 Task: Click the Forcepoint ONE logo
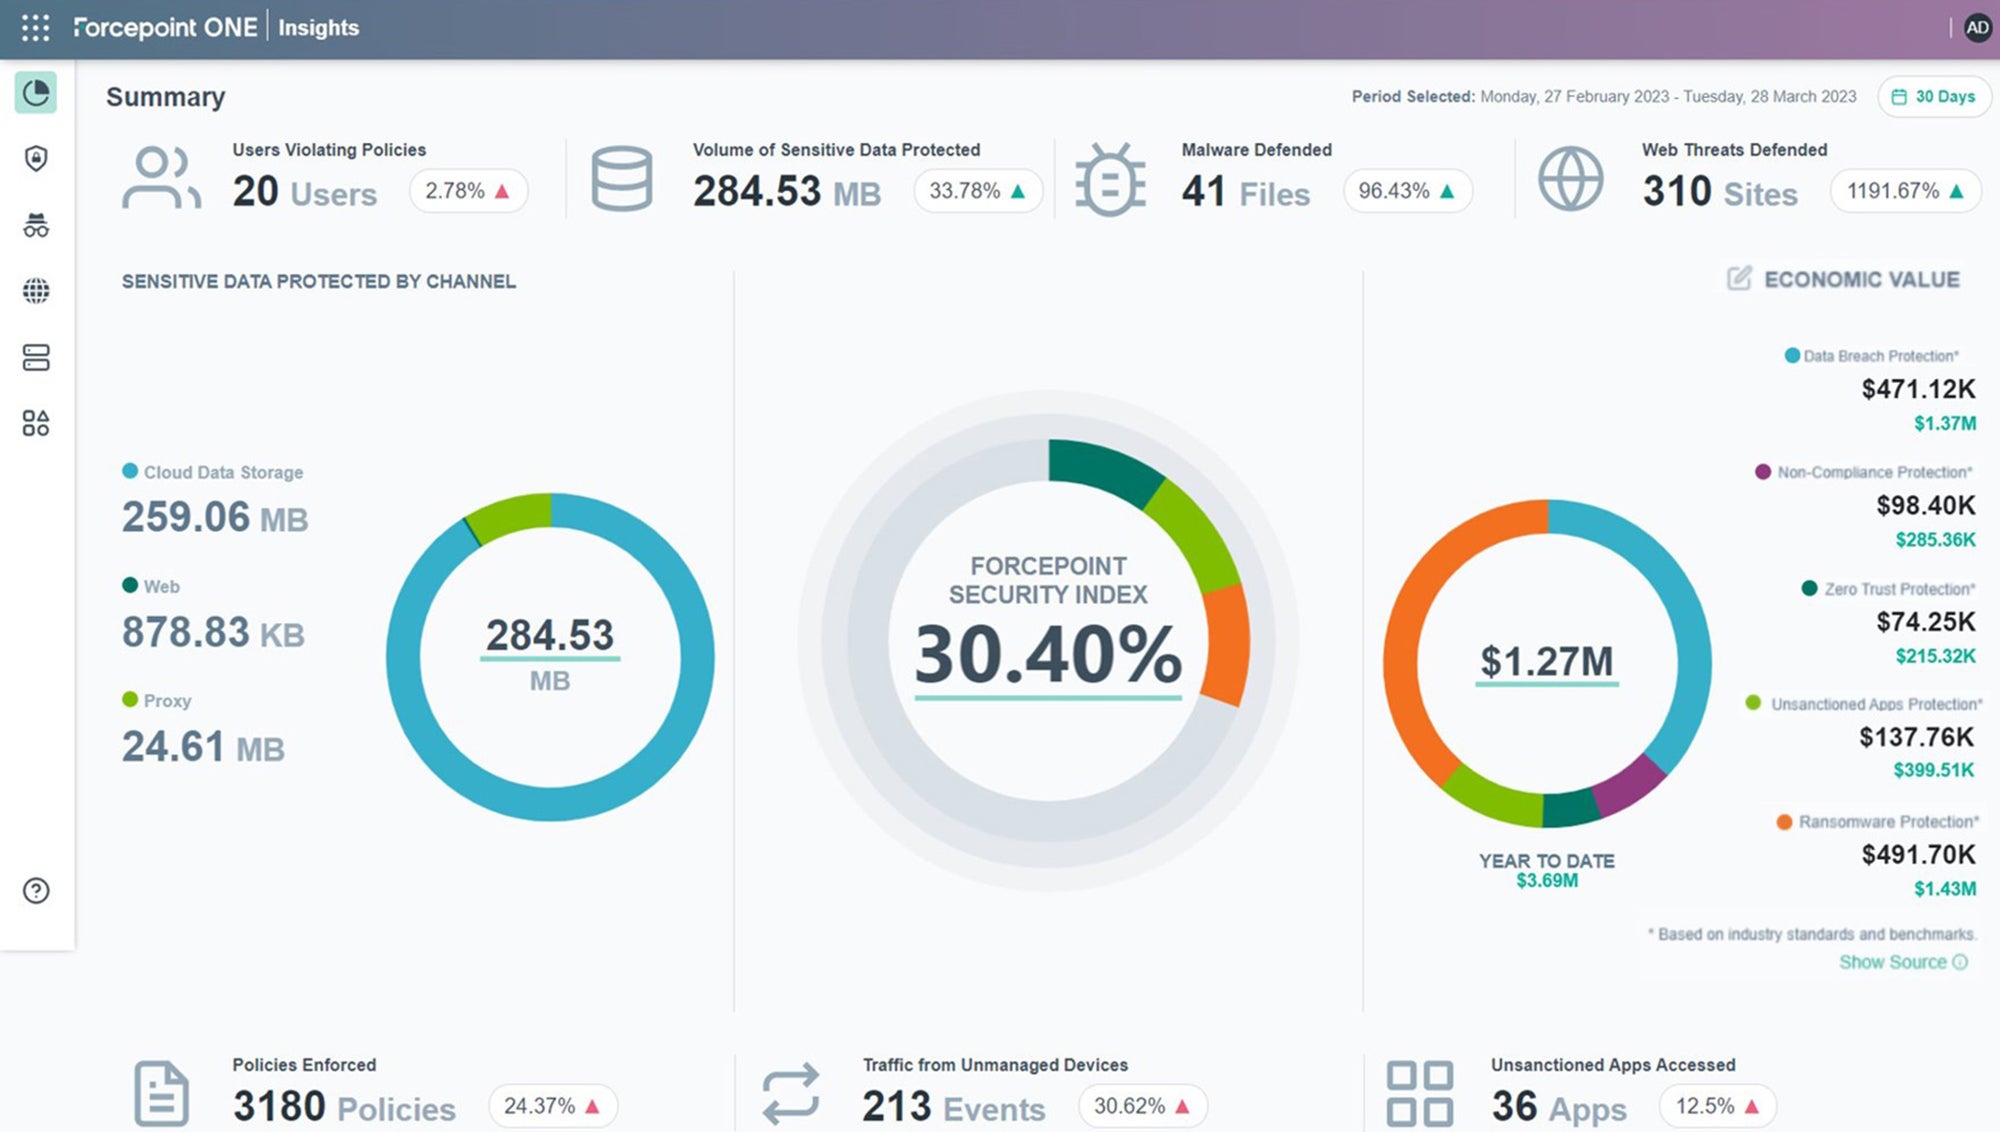(x=165, y=28)
